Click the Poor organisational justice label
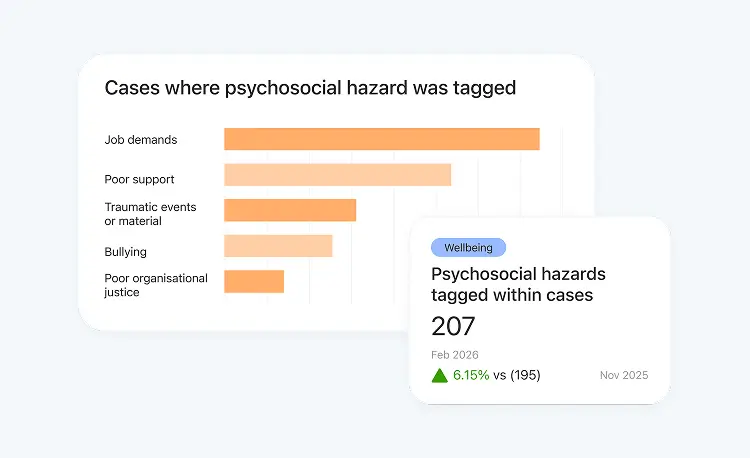The width and height of the screenshot is (750, 458). click(x=156, y=285)
